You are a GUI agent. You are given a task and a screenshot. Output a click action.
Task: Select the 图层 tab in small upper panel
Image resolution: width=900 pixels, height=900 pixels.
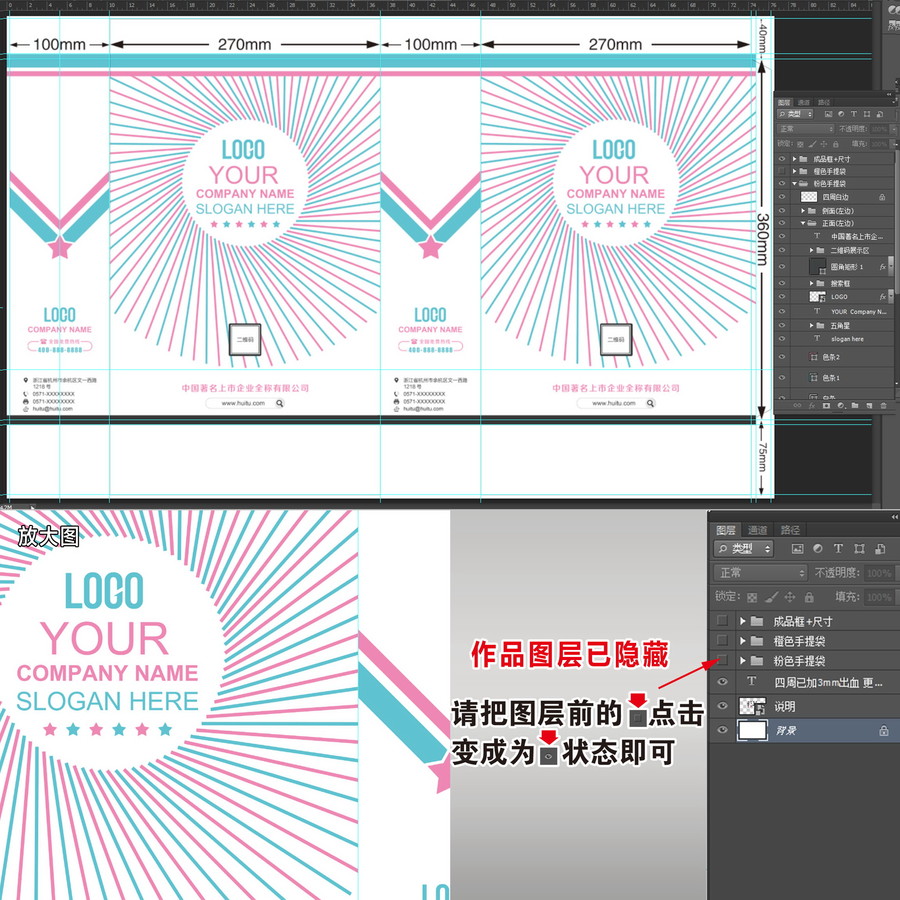click(x=783, y=102)
